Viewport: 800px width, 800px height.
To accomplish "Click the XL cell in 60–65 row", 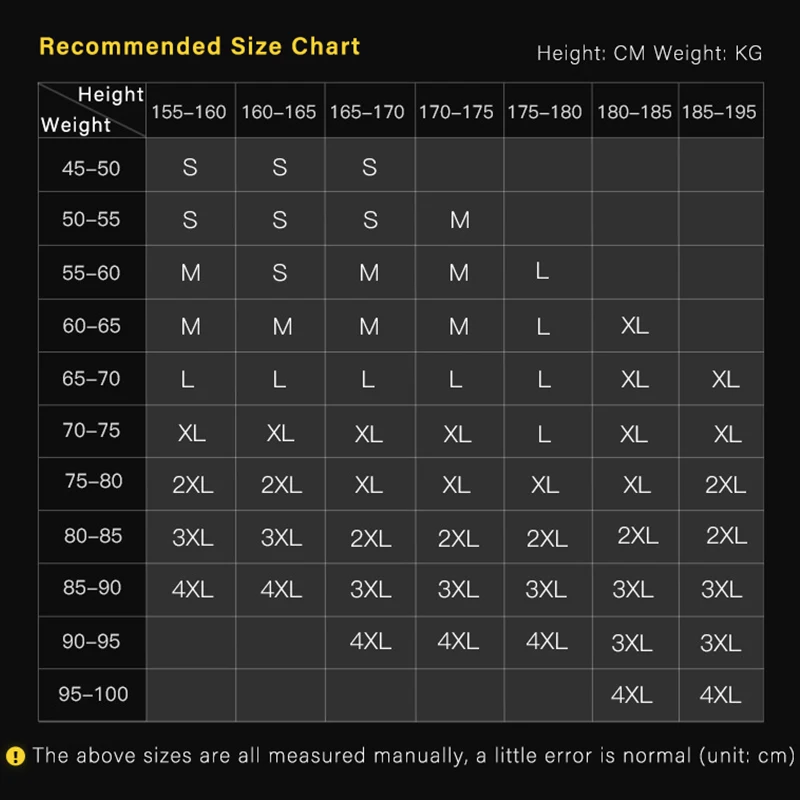I will pyautogui.click(x=635, y=325).
